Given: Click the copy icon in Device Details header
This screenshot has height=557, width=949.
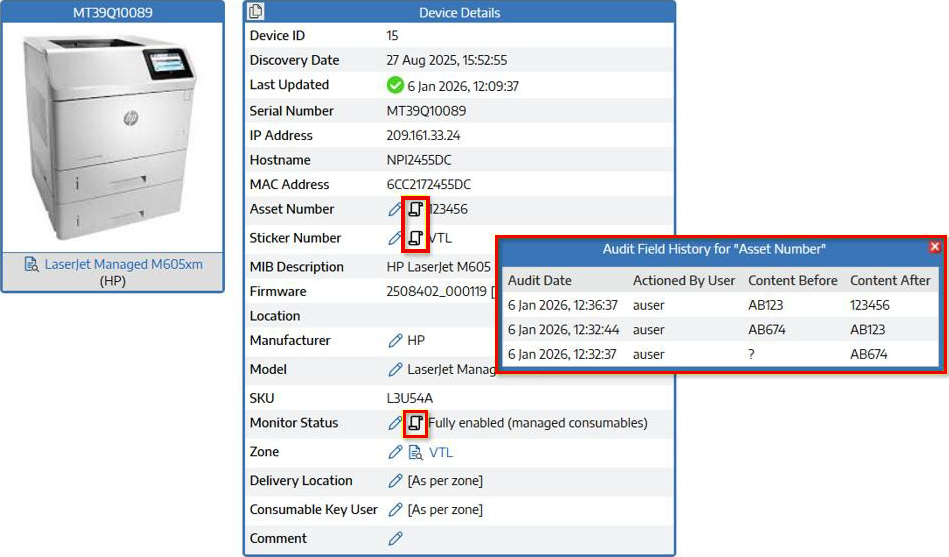Looking at the screenshot, I should click(x=256, y=12).
